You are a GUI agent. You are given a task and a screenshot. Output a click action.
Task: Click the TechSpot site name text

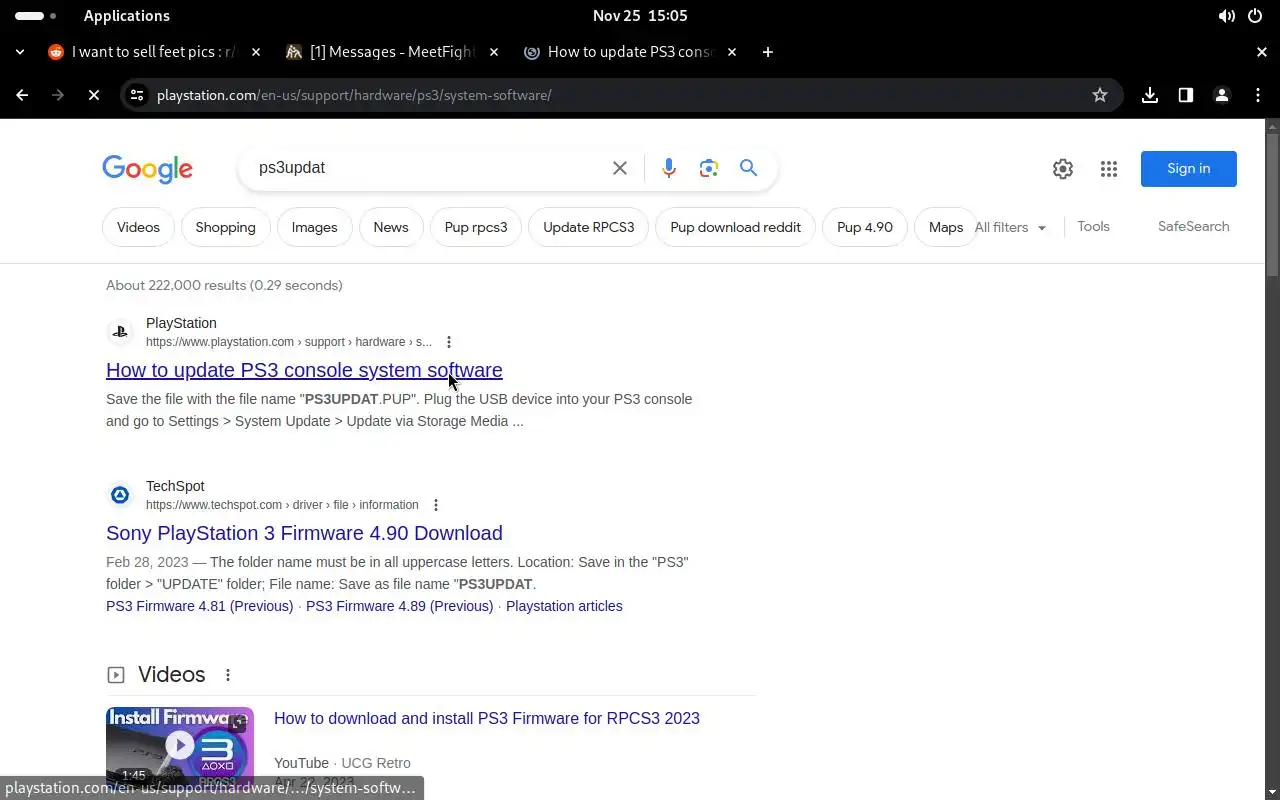(175, 486)
